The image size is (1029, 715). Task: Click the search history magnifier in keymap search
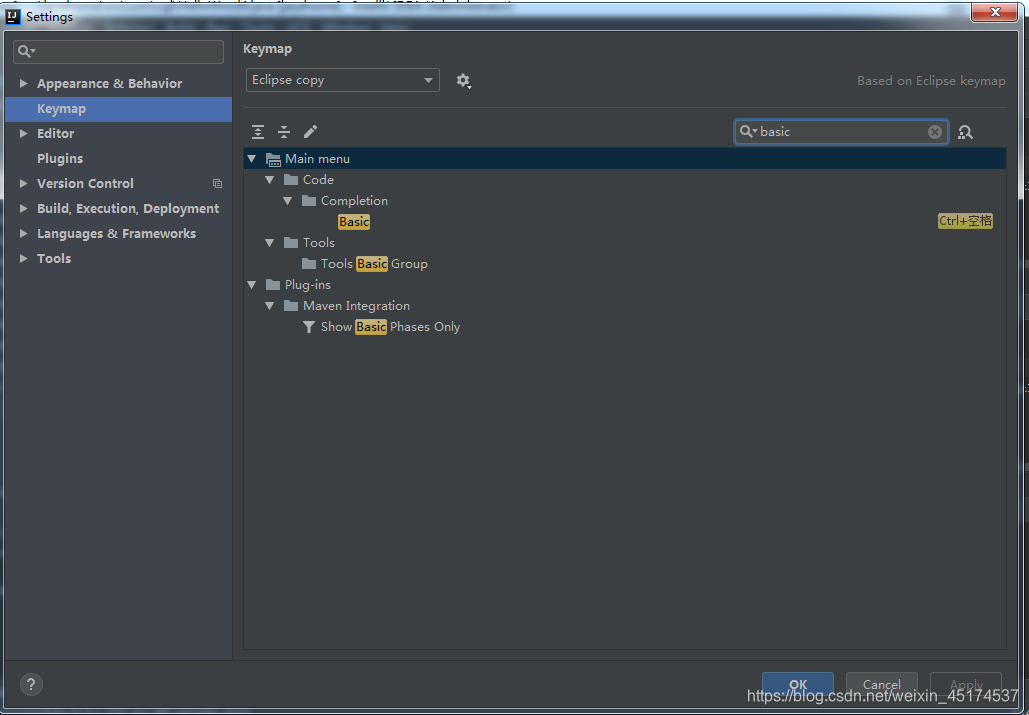point(748,132)
